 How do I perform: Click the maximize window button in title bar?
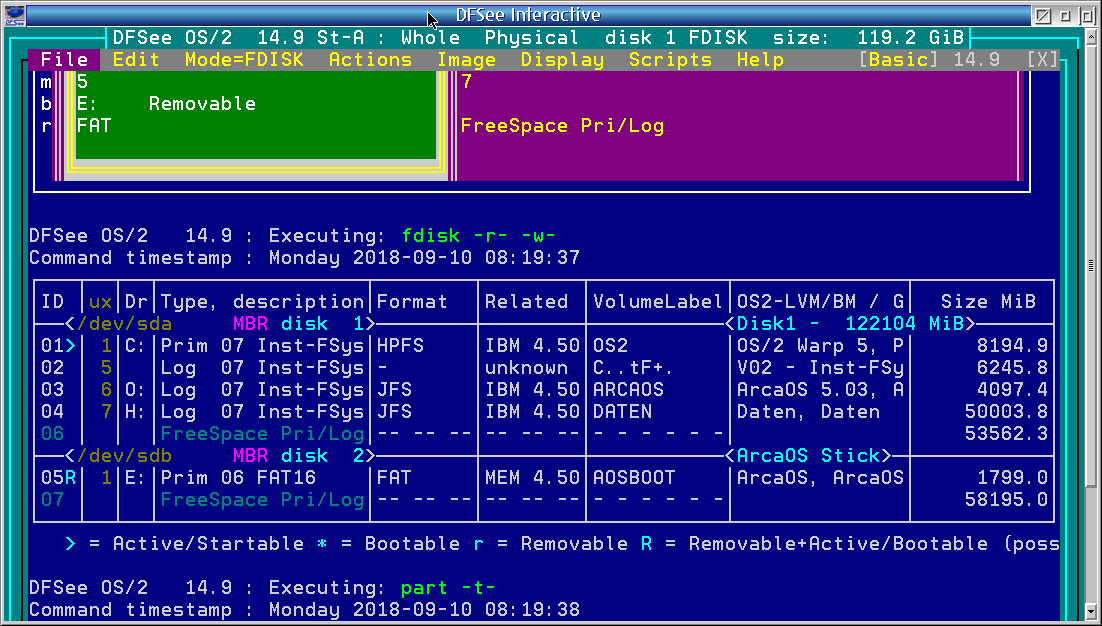tap(1086, 15)
